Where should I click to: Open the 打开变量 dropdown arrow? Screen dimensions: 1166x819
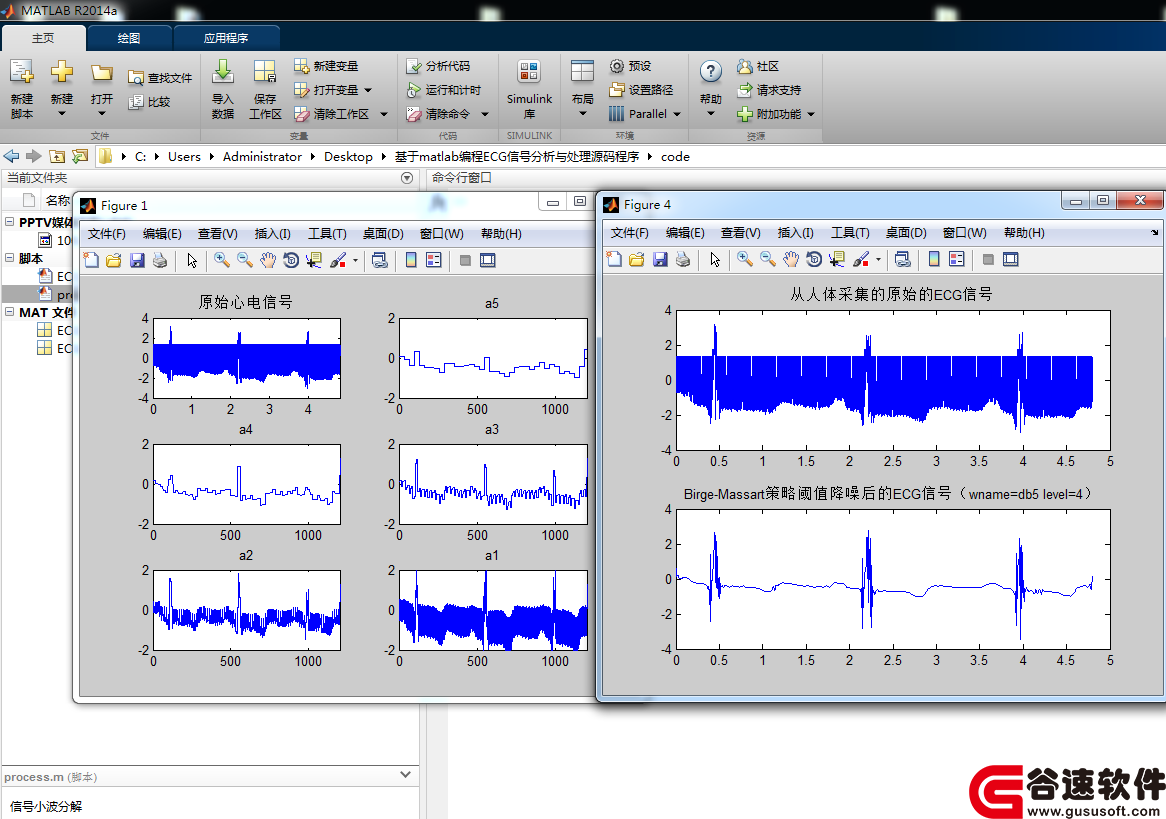point(368,90)
